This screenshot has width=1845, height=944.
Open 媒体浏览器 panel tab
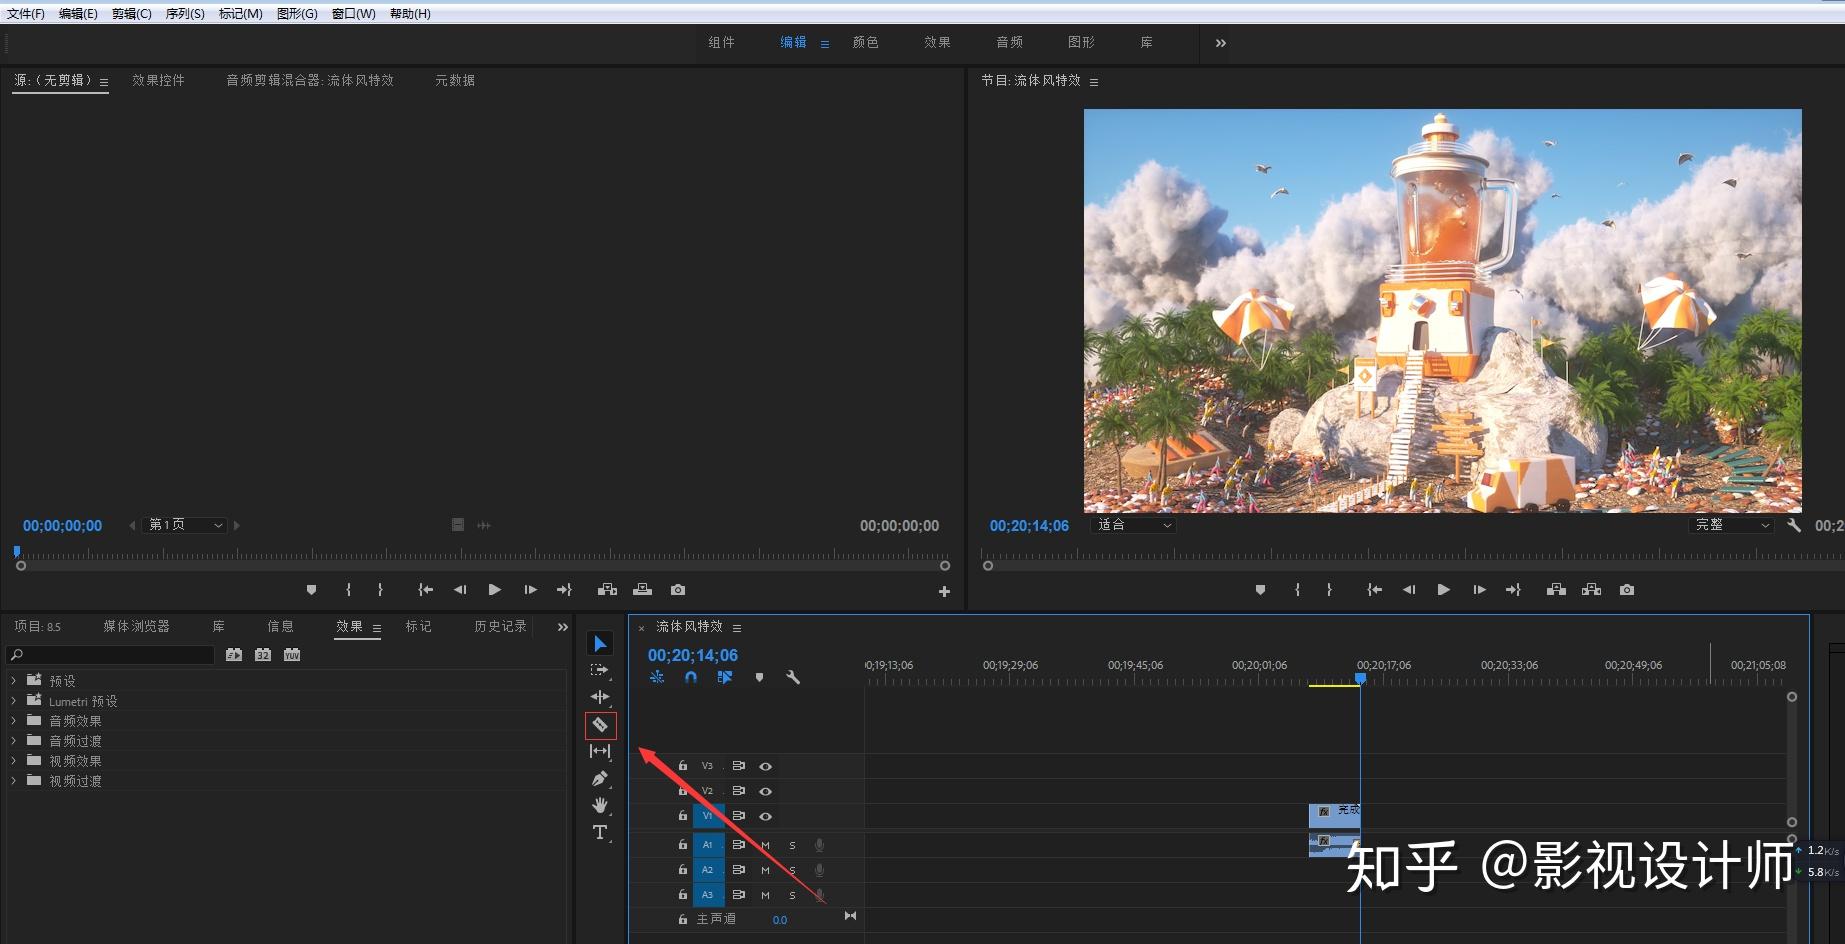coord(136,627)
